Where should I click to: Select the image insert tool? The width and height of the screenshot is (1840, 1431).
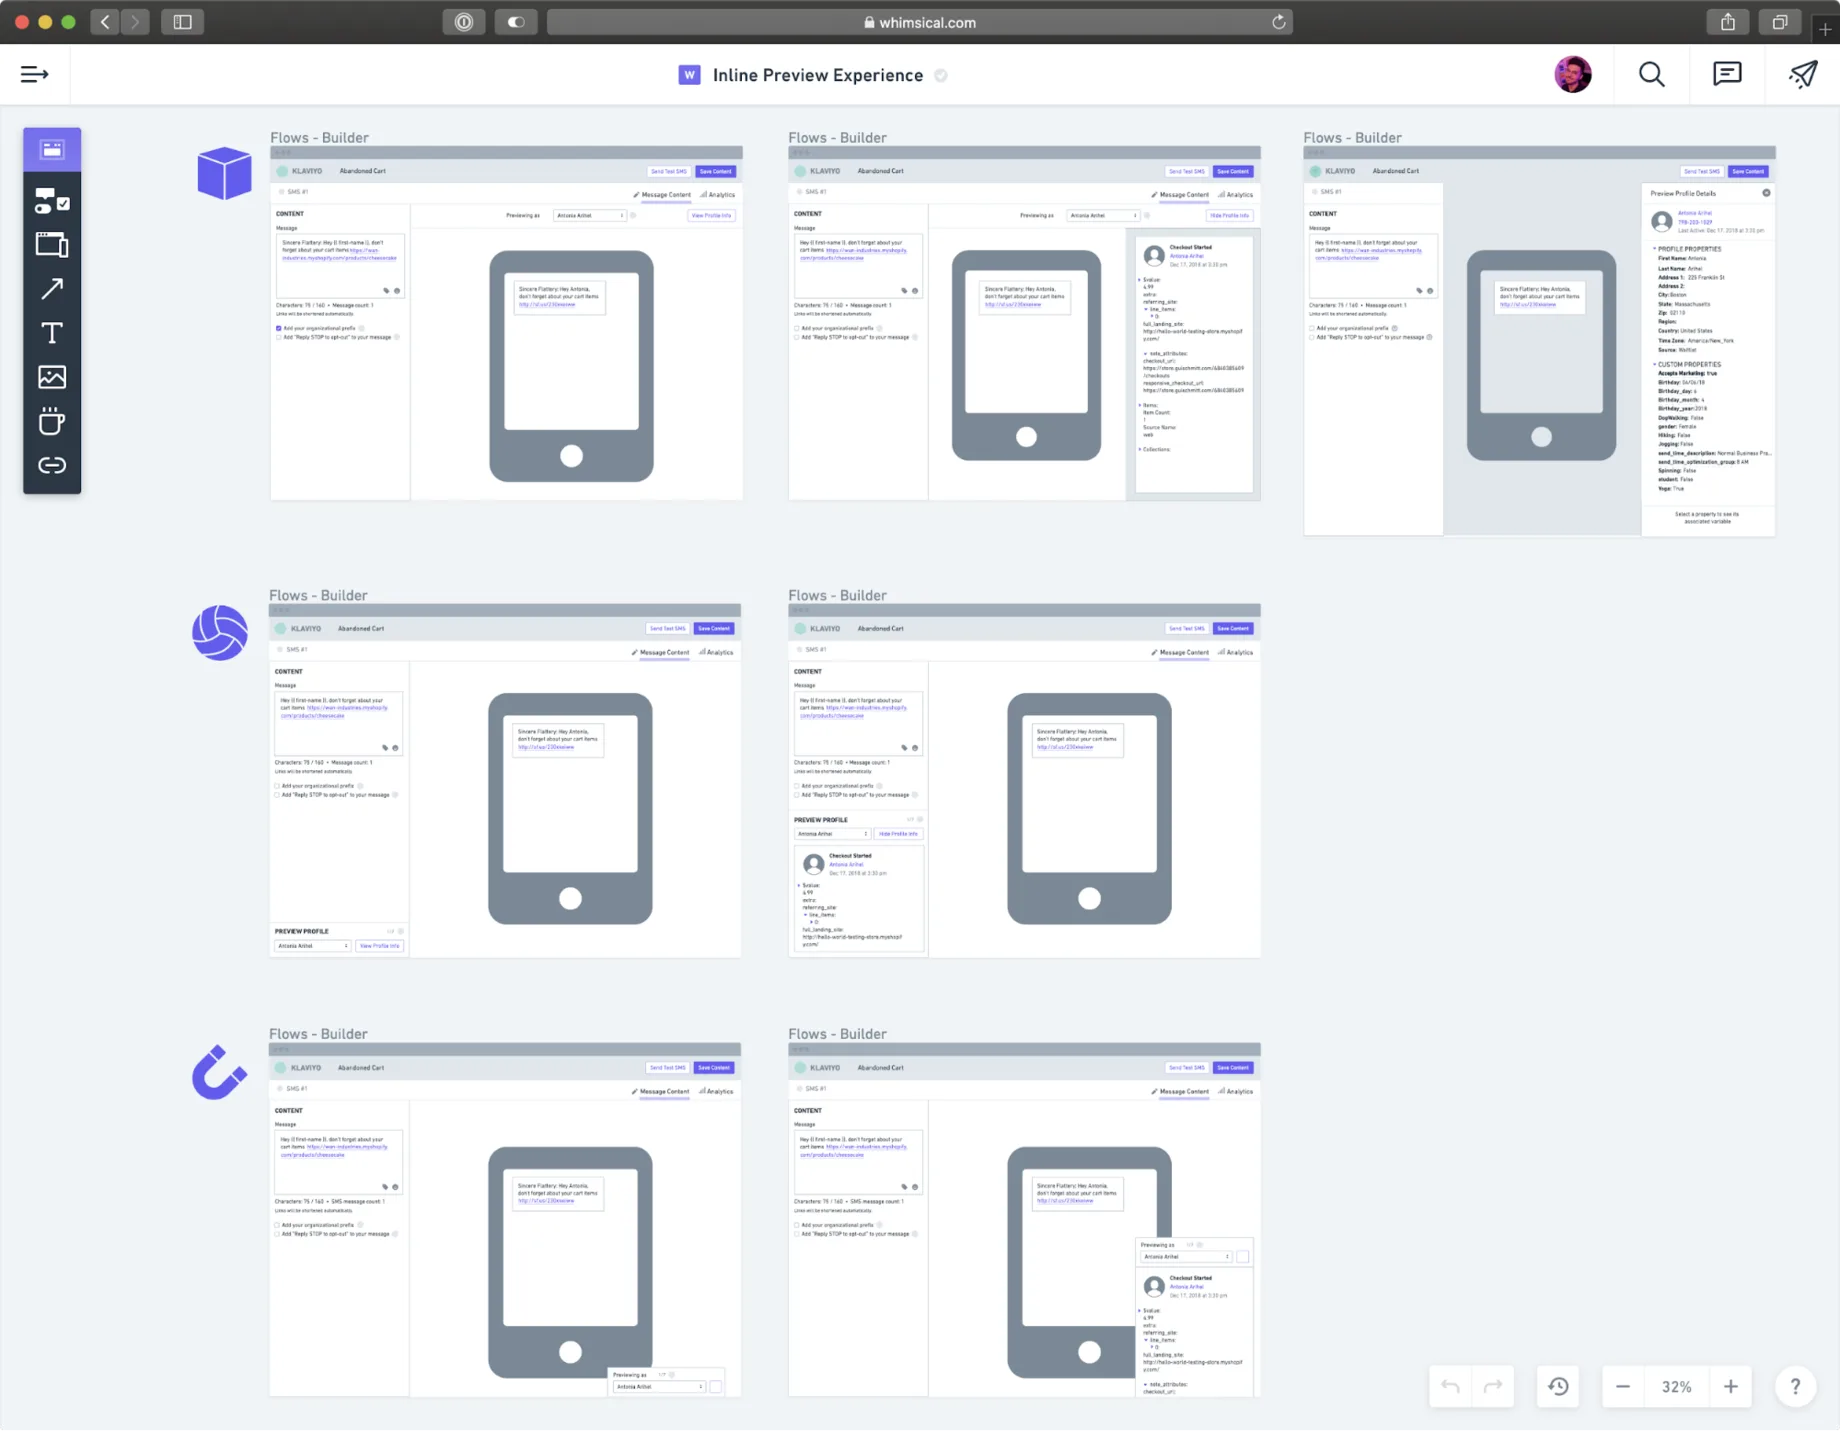coord(52,377)
